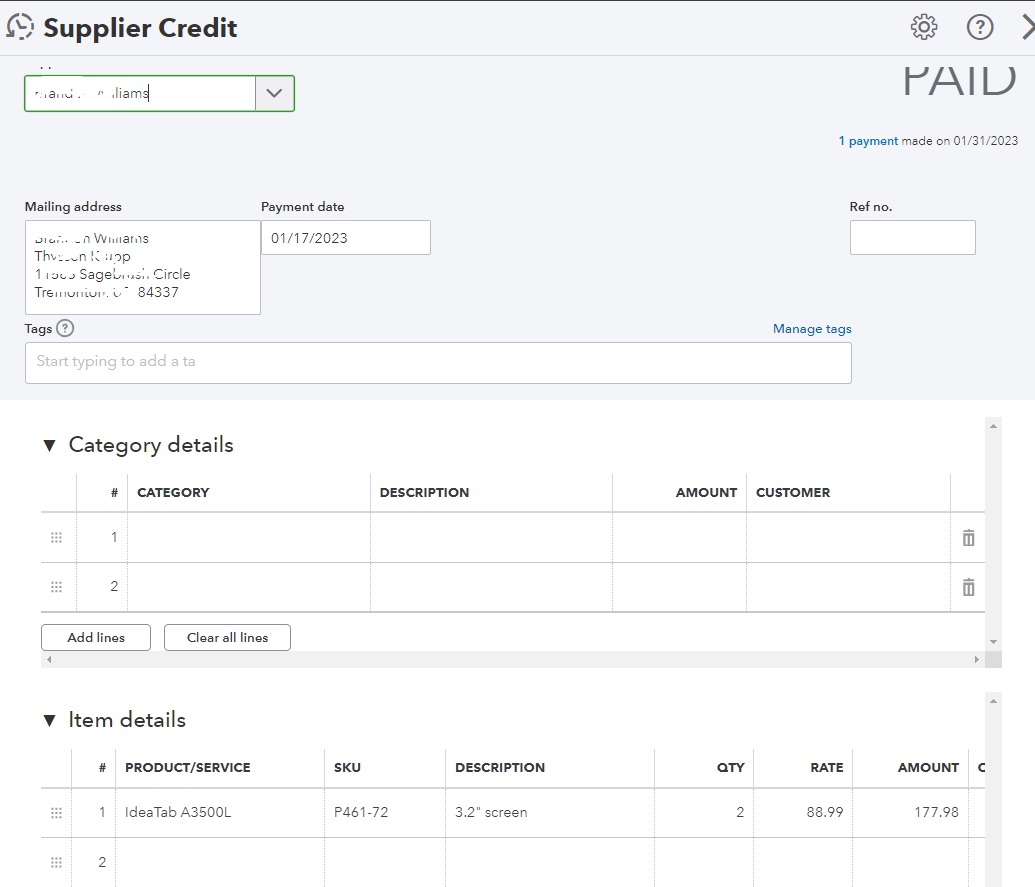Click the Add lines button
This screenshot has height=887, width=1035.
tap(96, 638)
